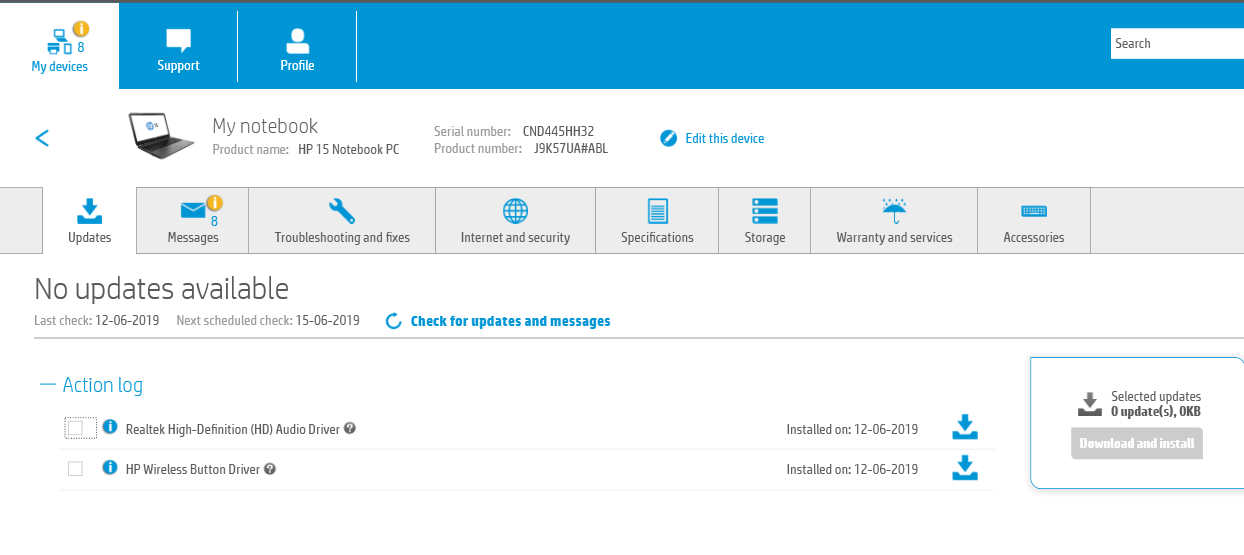The image size is (1244, 555).
Task: Open Troubleshooting and fixes tab
Action: tap(342, 220)
